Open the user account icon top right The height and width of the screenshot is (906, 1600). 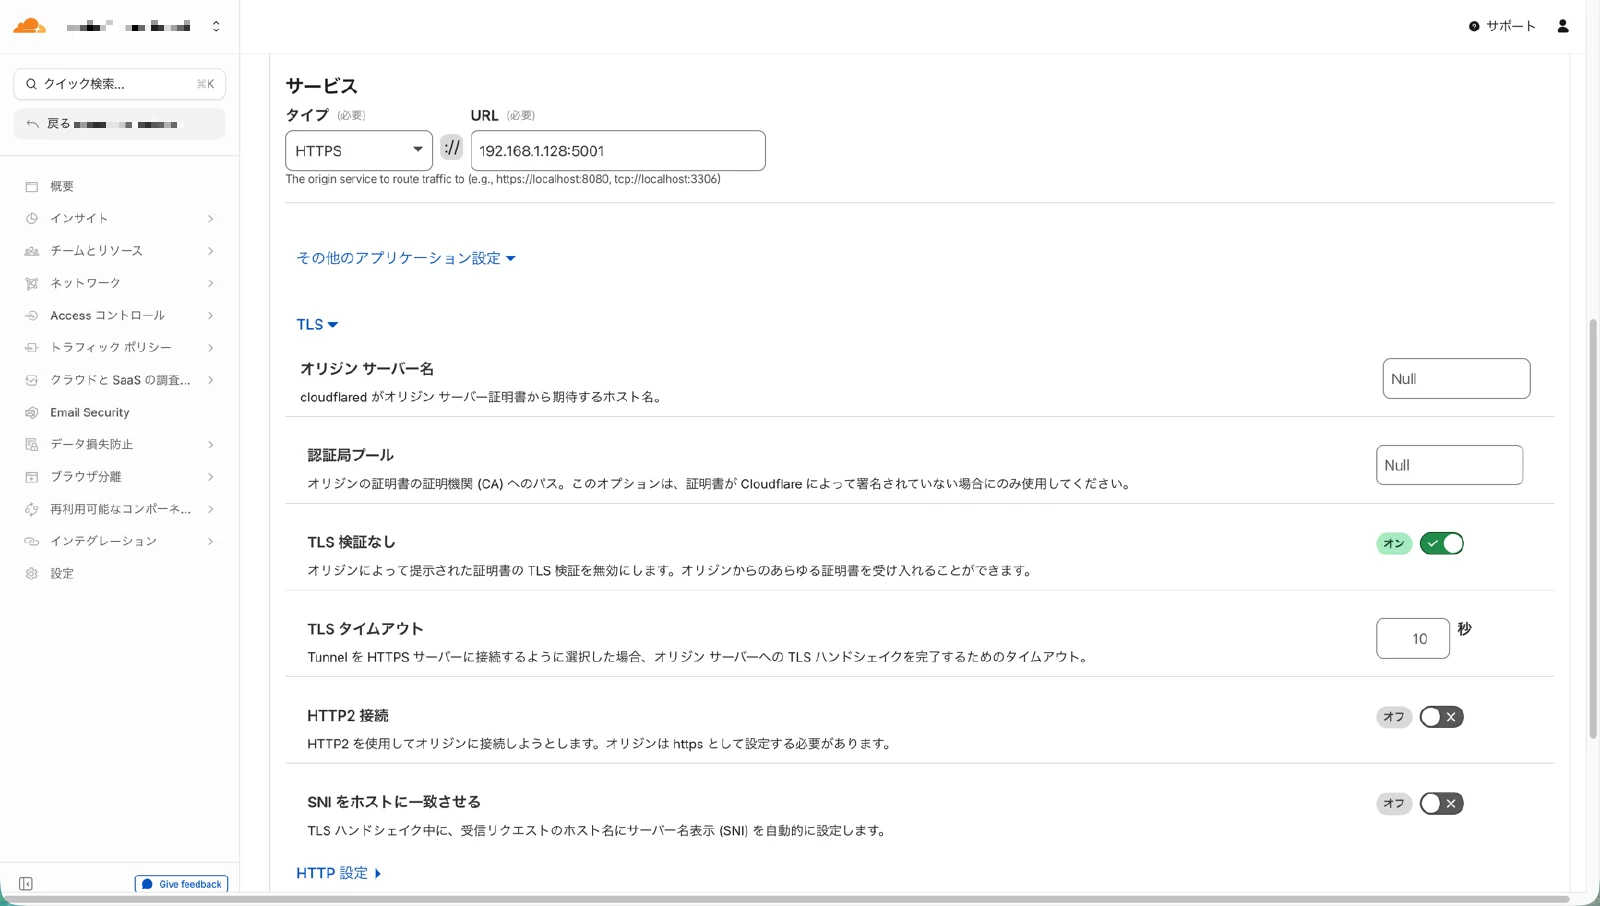[1562, 25]
